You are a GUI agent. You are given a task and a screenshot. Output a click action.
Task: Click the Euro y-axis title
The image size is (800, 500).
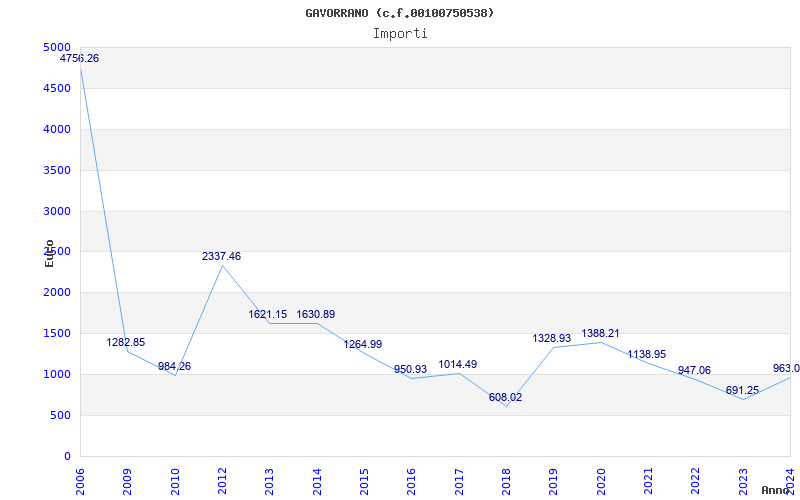pos(49,253)
